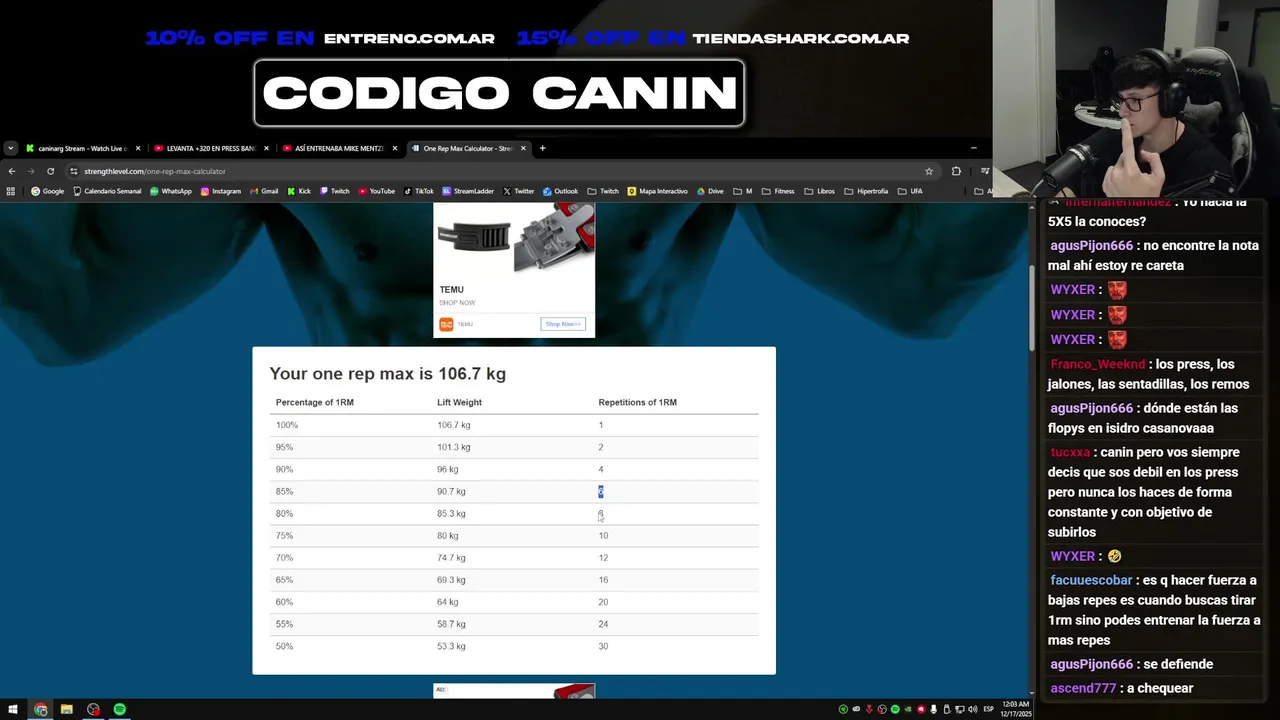Go back to previous page

[x=12, y=171]
